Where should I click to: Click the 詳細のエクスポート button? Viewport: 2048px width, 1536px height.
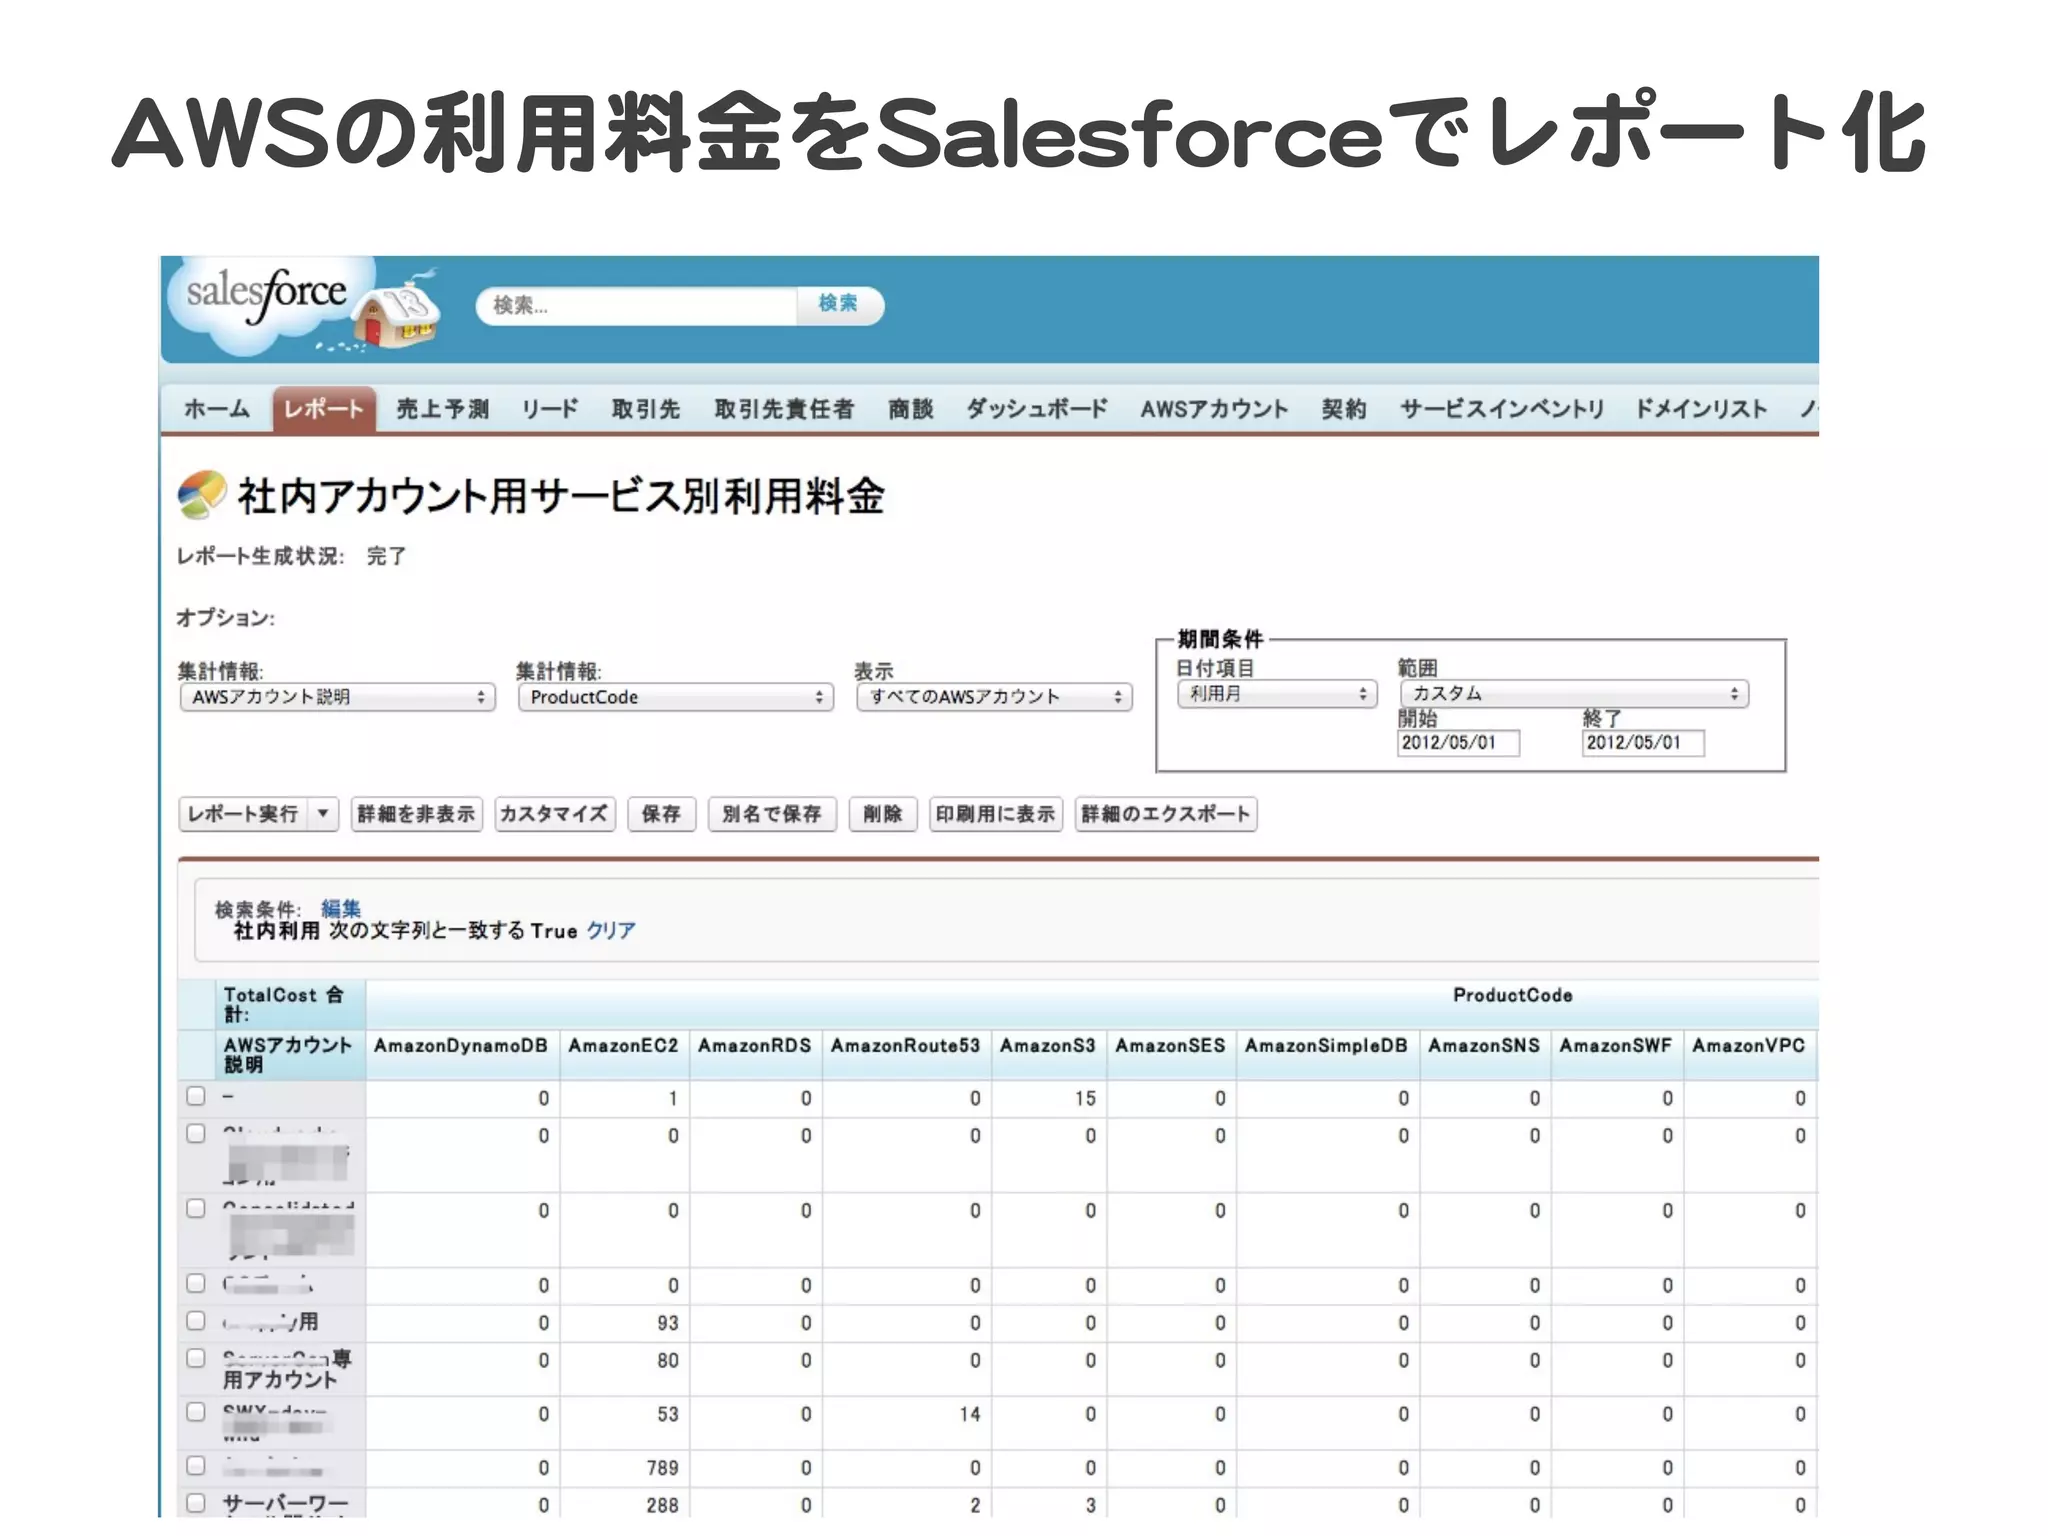[x=1165, y=814]
